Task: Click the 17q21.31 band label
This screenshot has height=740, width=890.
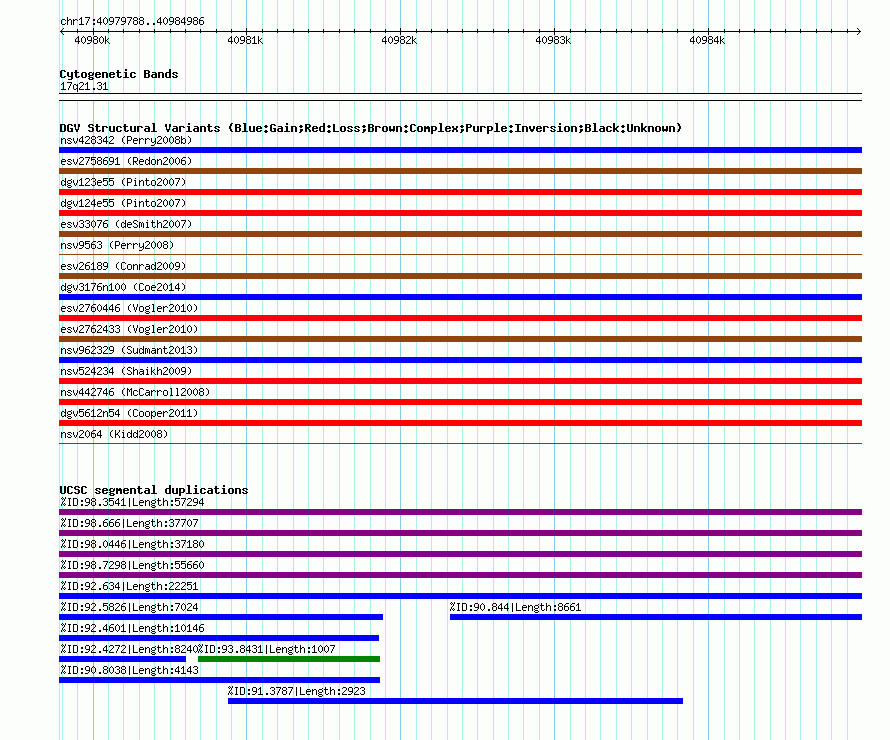Action: point(84,86)
